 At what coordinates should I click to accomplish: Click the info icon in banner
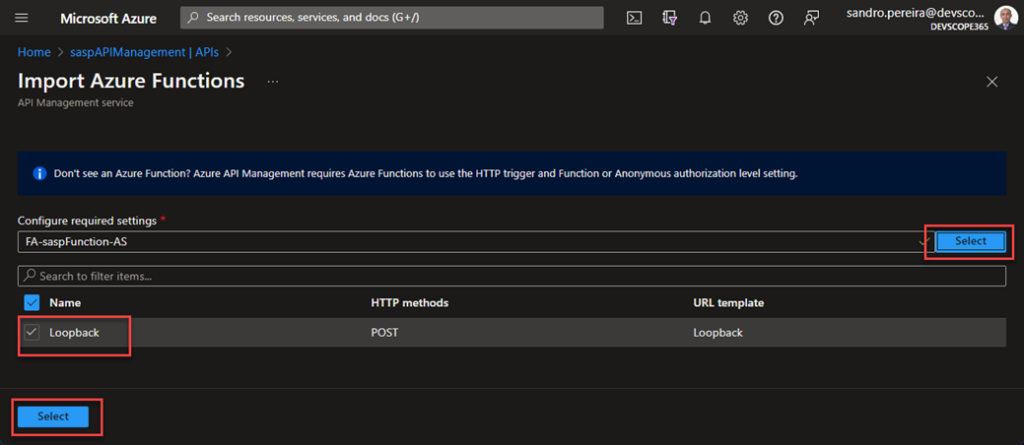click(x=40, y=173)
